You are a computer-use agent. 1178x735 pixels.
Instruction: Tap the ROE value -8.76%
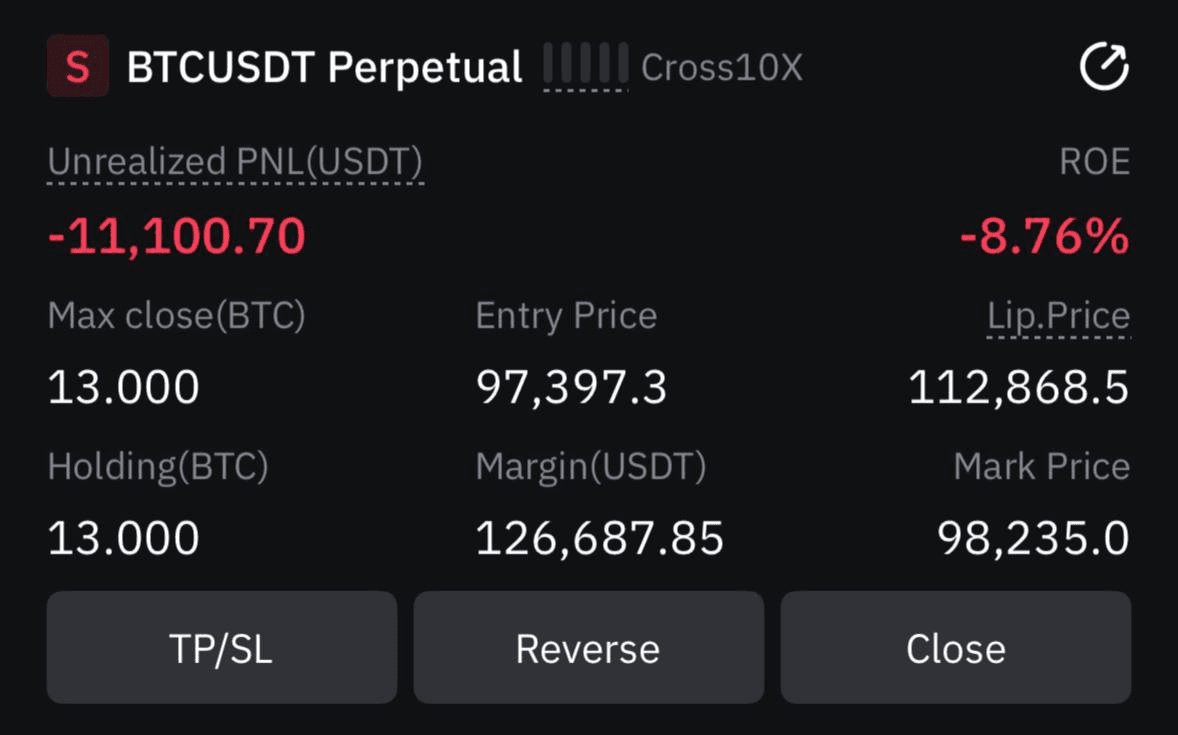click(1044, 236)
